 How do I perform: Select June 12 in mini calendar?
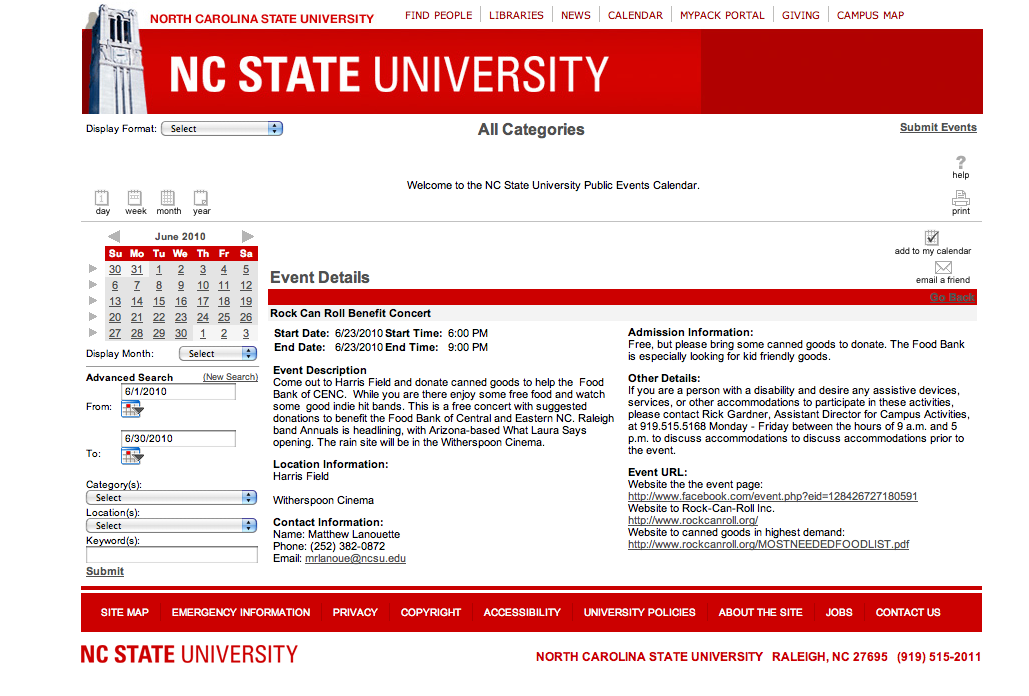(246, 286)
